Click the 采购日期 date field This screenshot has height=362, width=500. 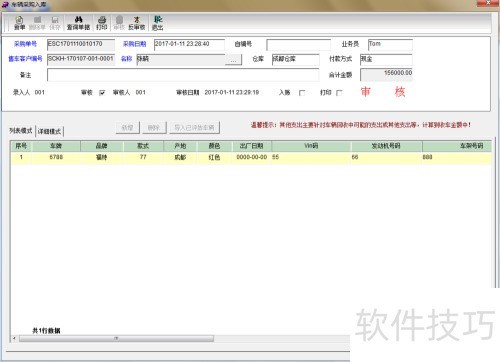coord(189,44)
